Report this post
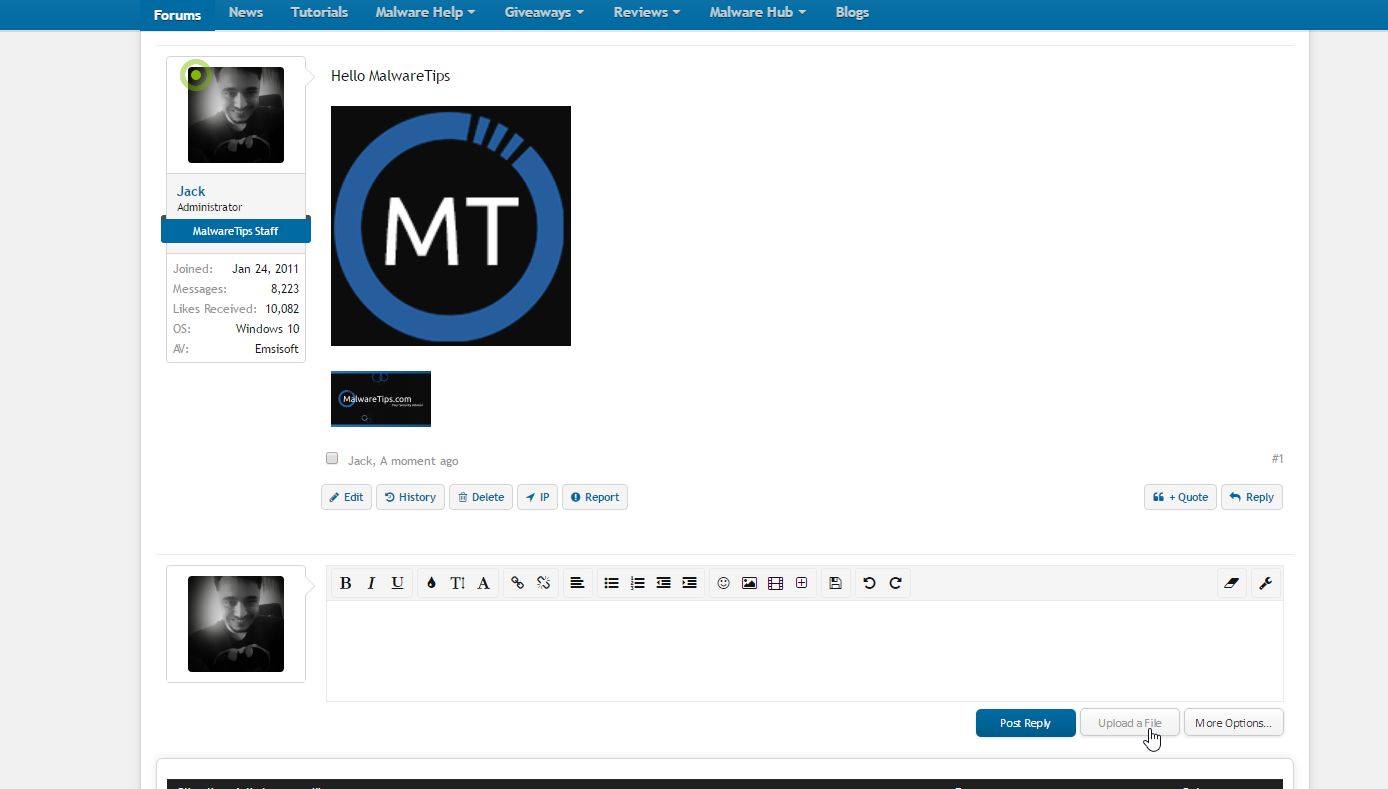1388x789 pixels. pos(595,497)
